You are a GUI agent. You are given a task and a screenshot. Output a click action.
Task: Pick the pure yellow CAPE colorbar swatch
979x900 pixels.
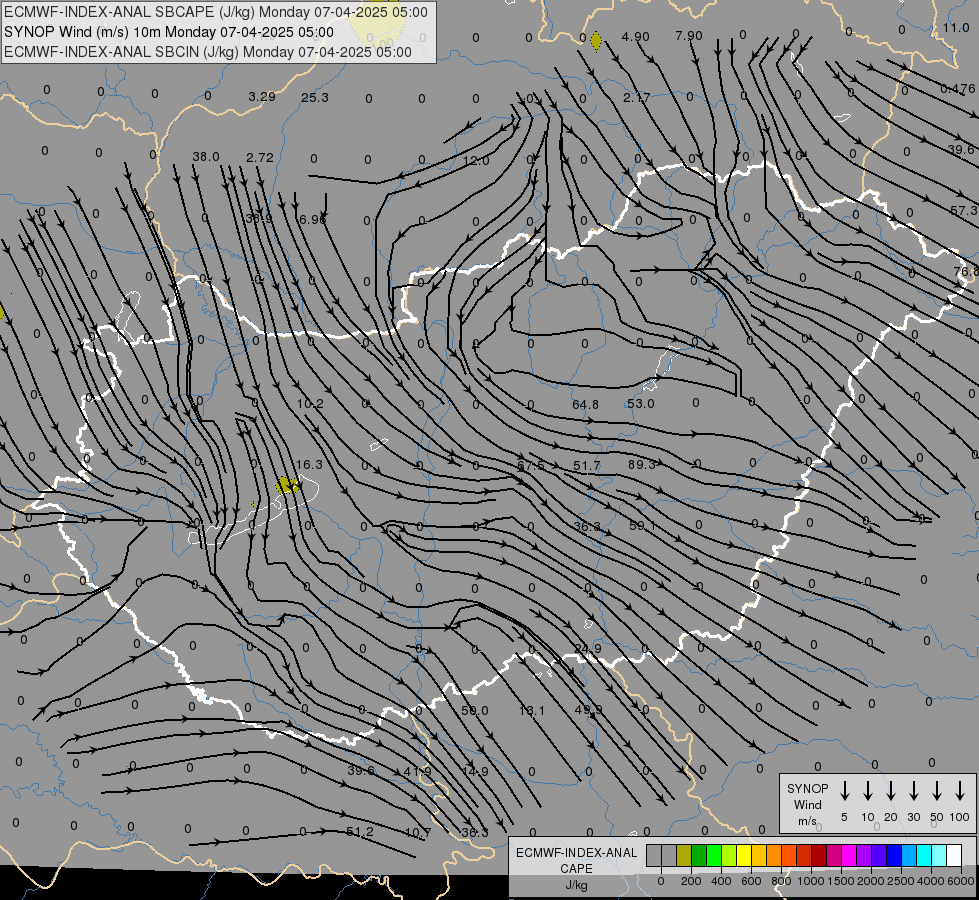point(744,855)
